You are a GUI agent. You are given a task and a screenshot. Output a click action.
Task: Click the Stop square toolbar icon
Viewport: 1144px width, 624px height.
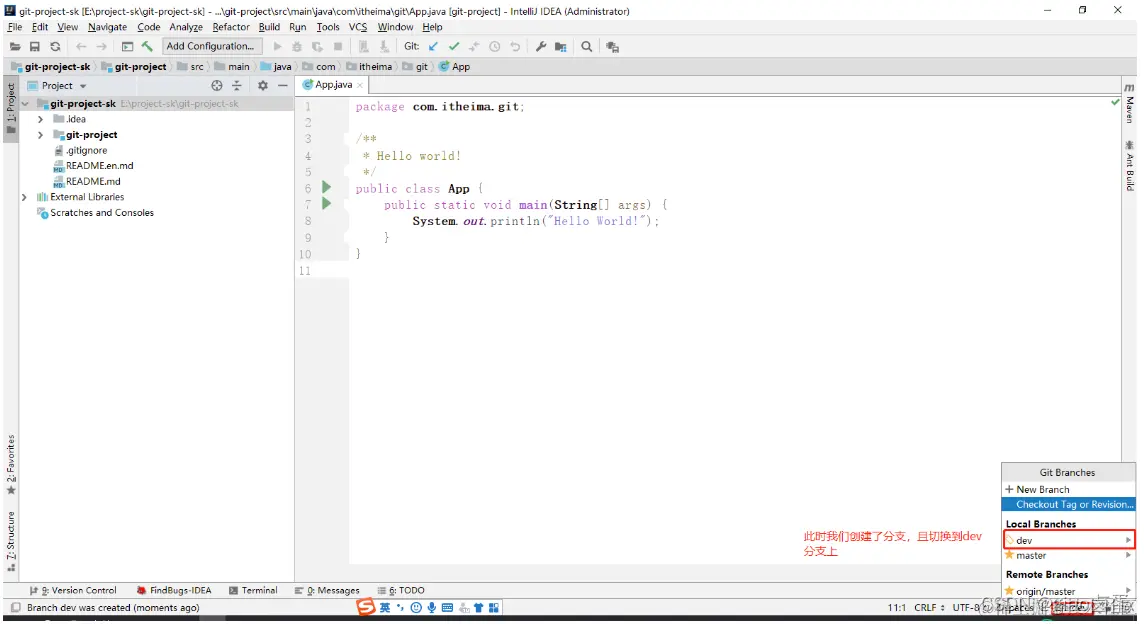pyautogui.click(x=338, y=47)
